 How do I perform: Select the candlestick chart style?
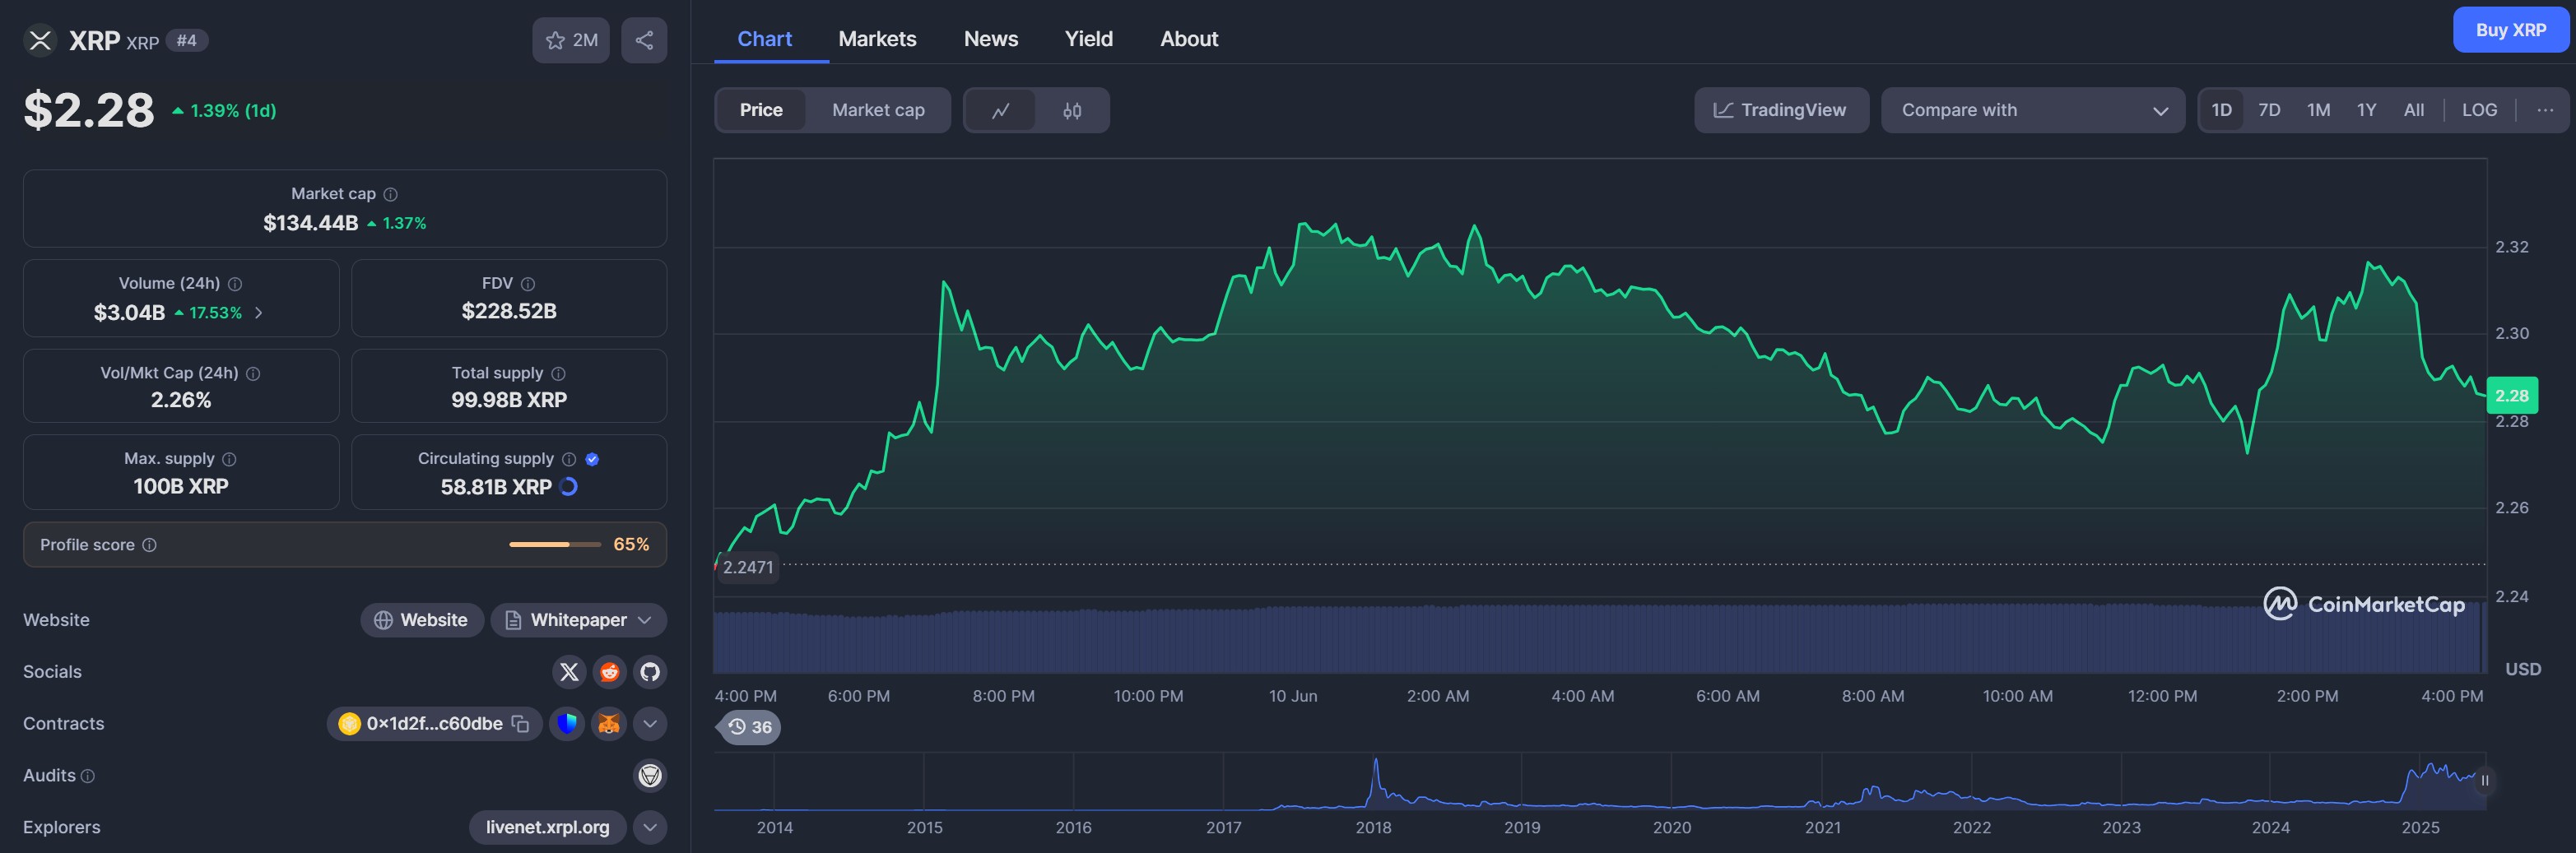(1072, 110)
